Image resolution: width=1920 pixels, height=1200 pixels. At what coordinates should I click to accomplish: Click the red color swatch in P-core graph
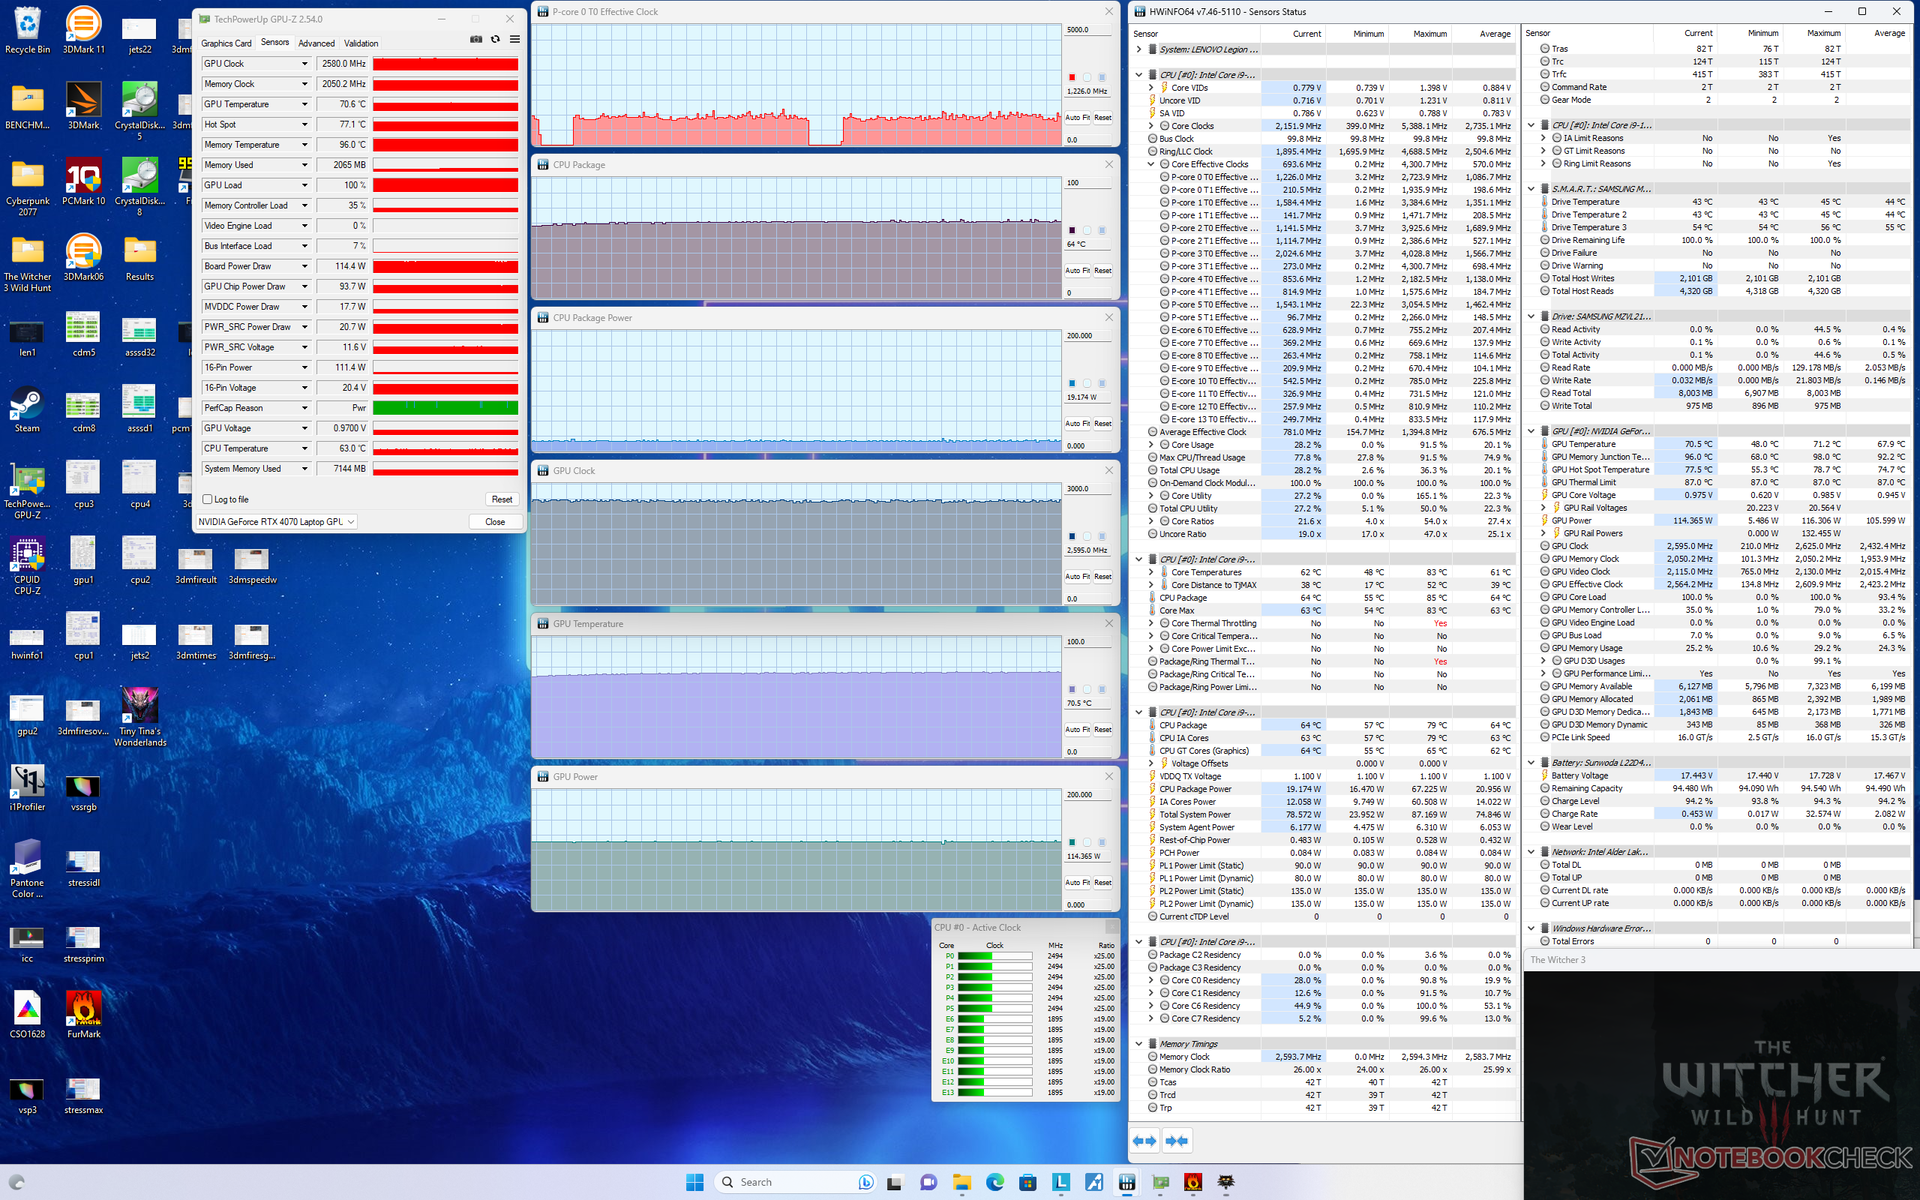[1072, 77]
